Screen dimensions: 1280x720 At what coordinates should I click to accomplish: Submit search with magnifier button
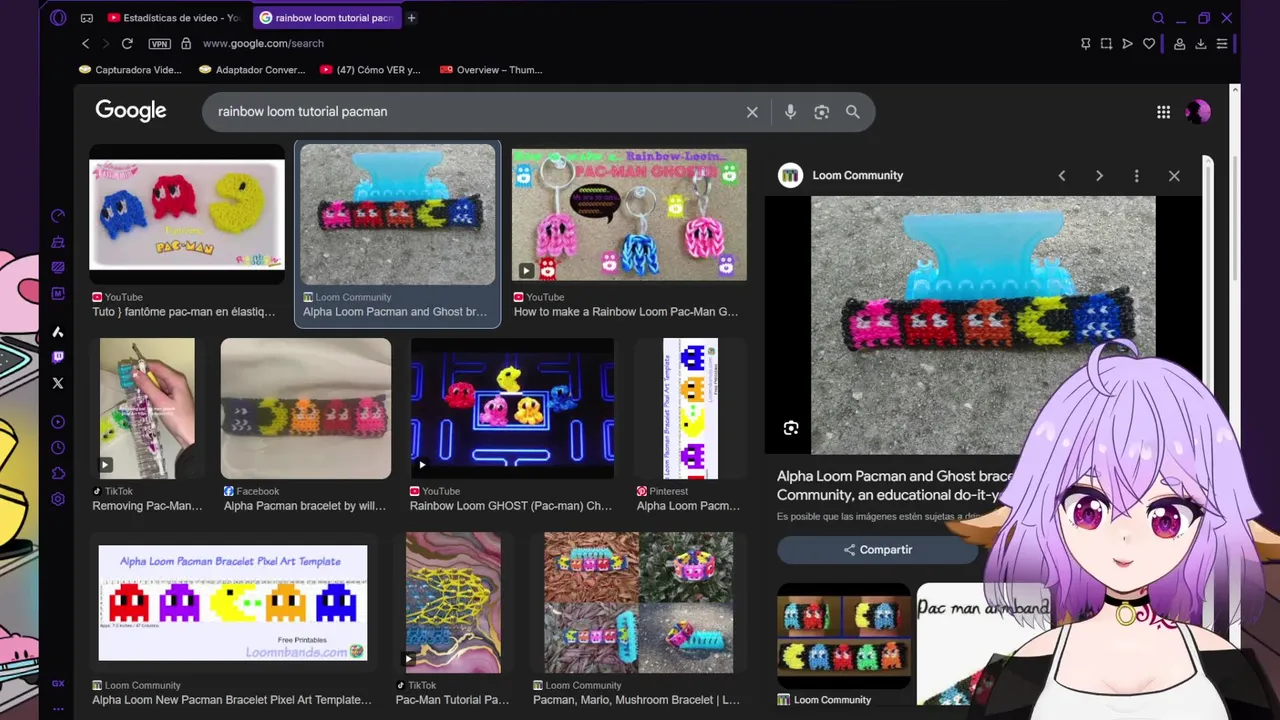tap(853, 112)
